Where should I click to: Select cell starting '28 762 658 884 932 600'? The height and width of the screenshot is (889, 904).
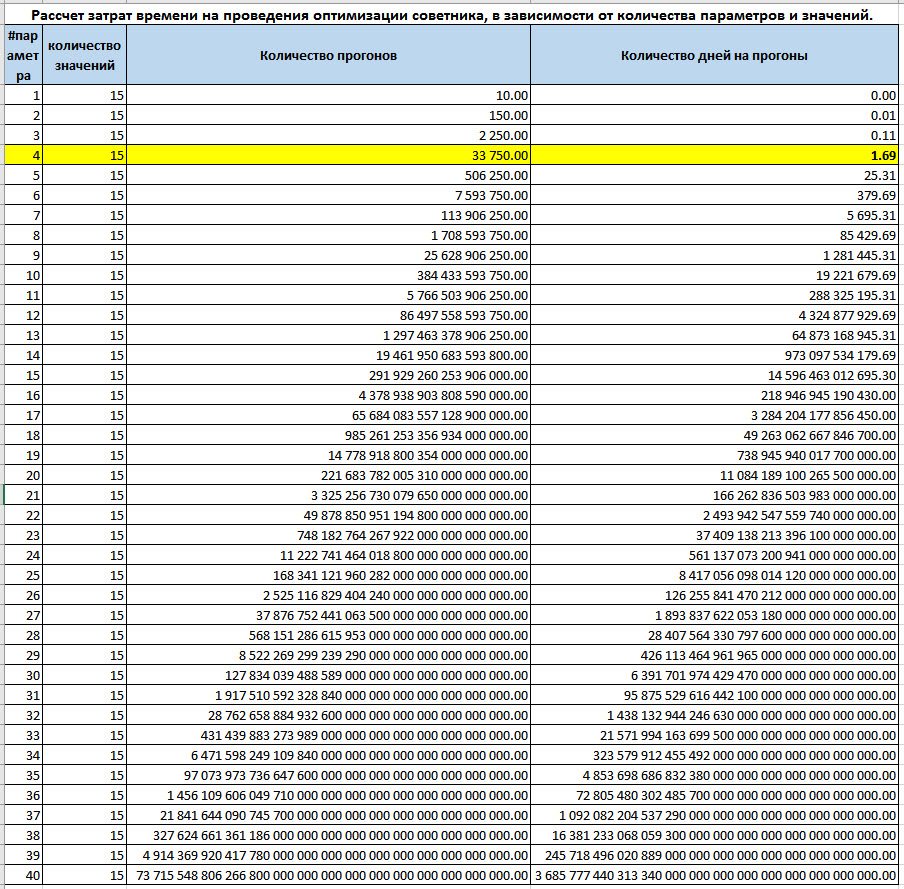pyautogui.click(x=328, y=715)
